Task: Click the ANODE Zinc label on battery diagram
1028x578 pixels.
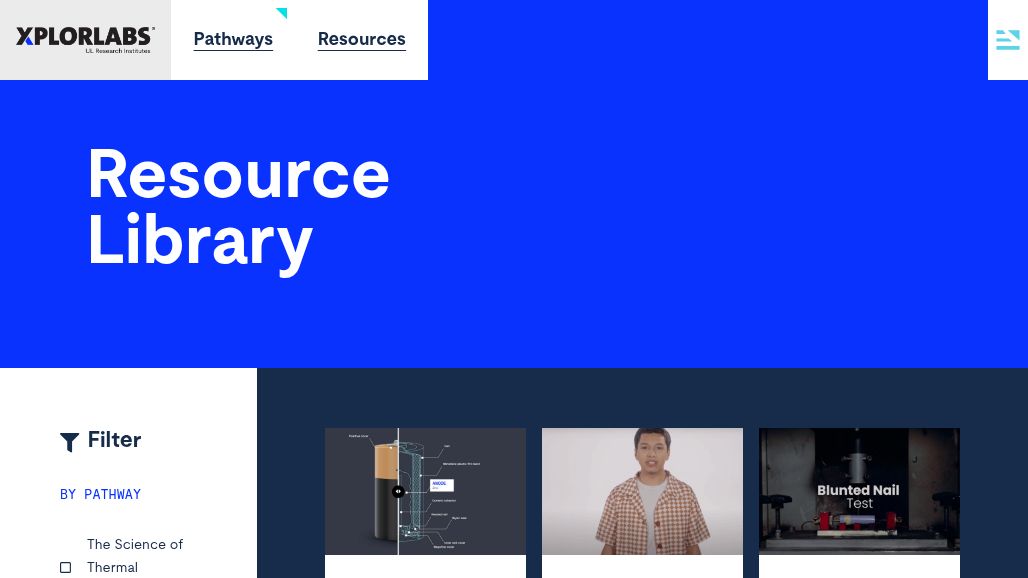Action: click(441, 484)
